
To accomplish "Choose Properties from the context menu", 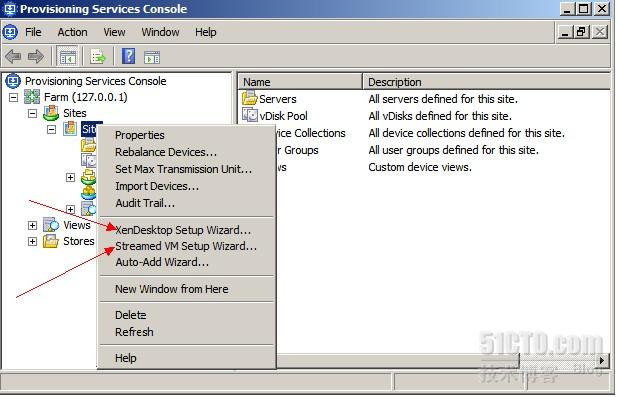I will point(187,135).
